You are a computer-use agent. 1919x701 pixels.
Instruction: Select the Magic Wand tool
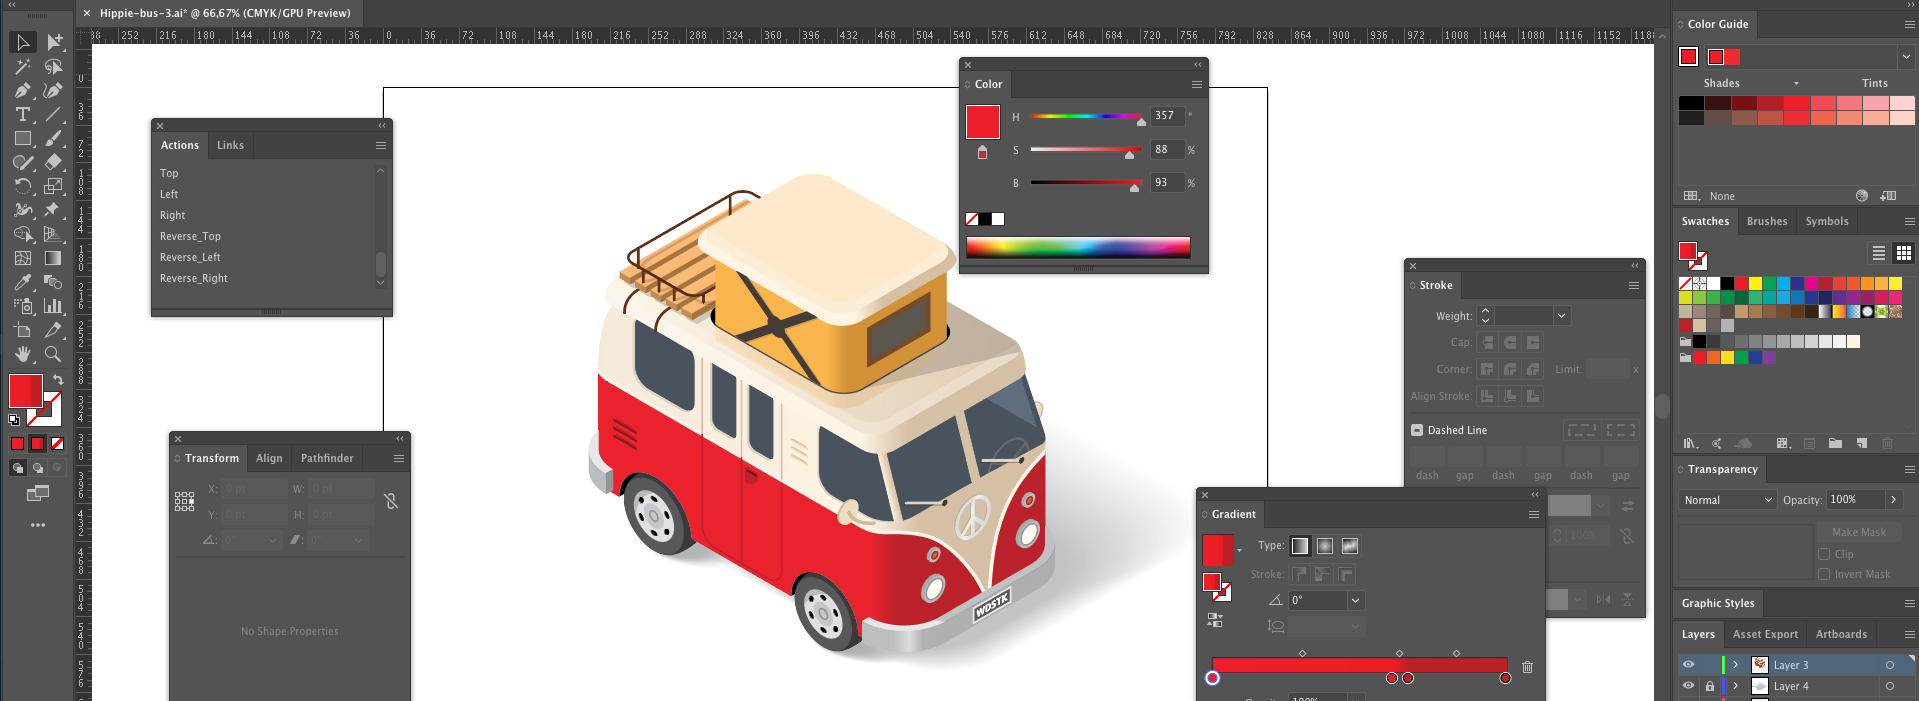coord(22,67)
